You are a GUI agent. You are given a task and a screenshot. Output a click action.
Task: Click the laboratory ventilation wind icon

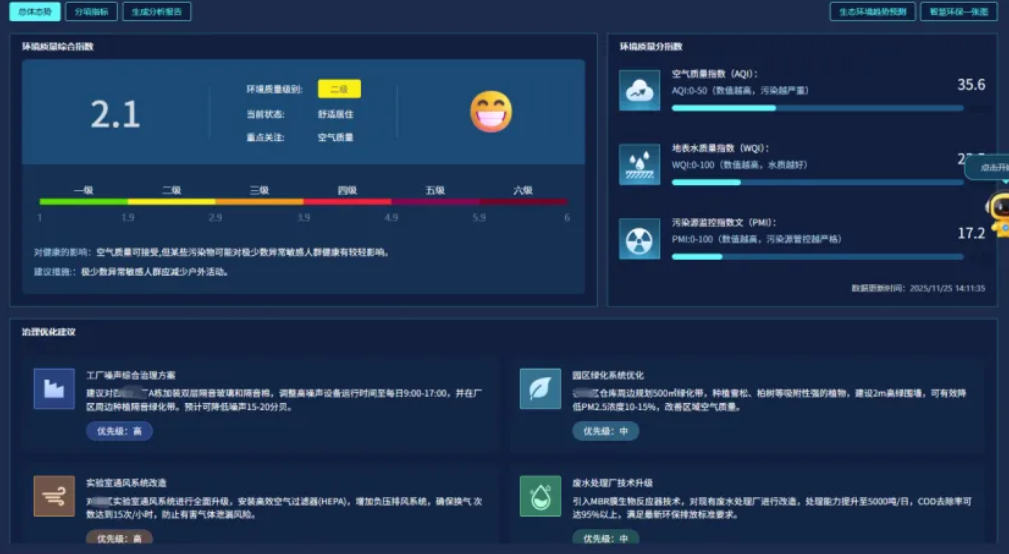(x=54, y=496)
